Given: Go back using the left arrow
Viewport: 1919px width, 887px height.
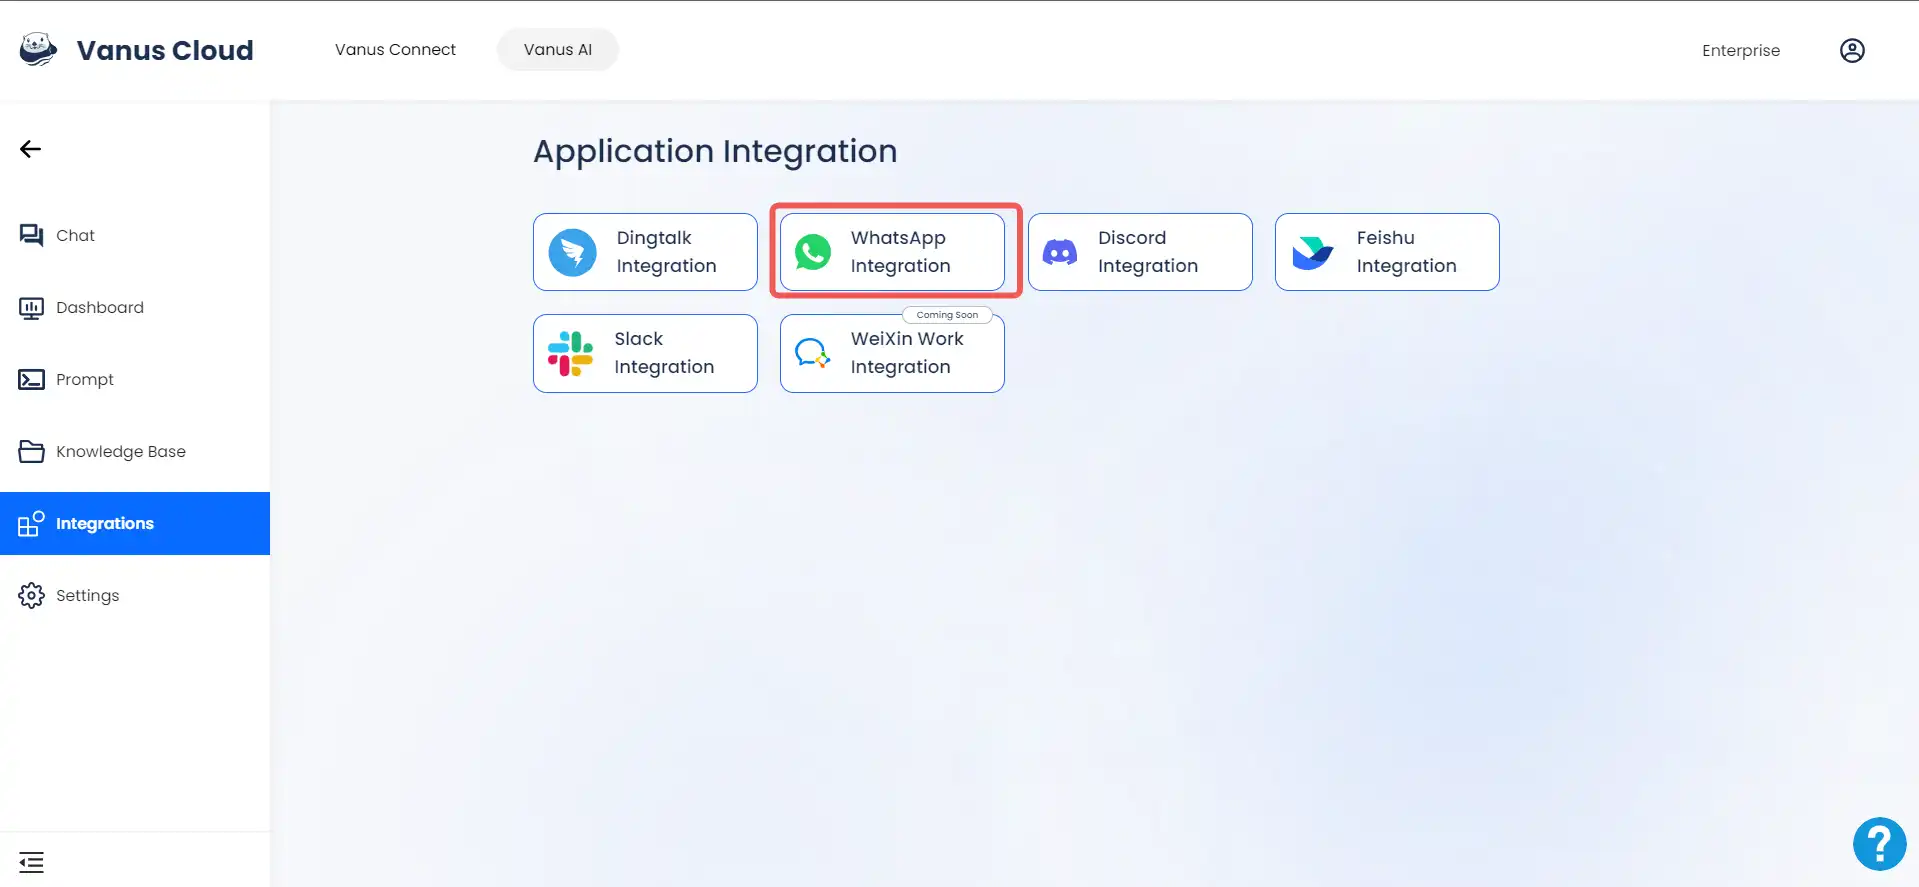Looking at the screenshot, I should [x=30, y=149].
